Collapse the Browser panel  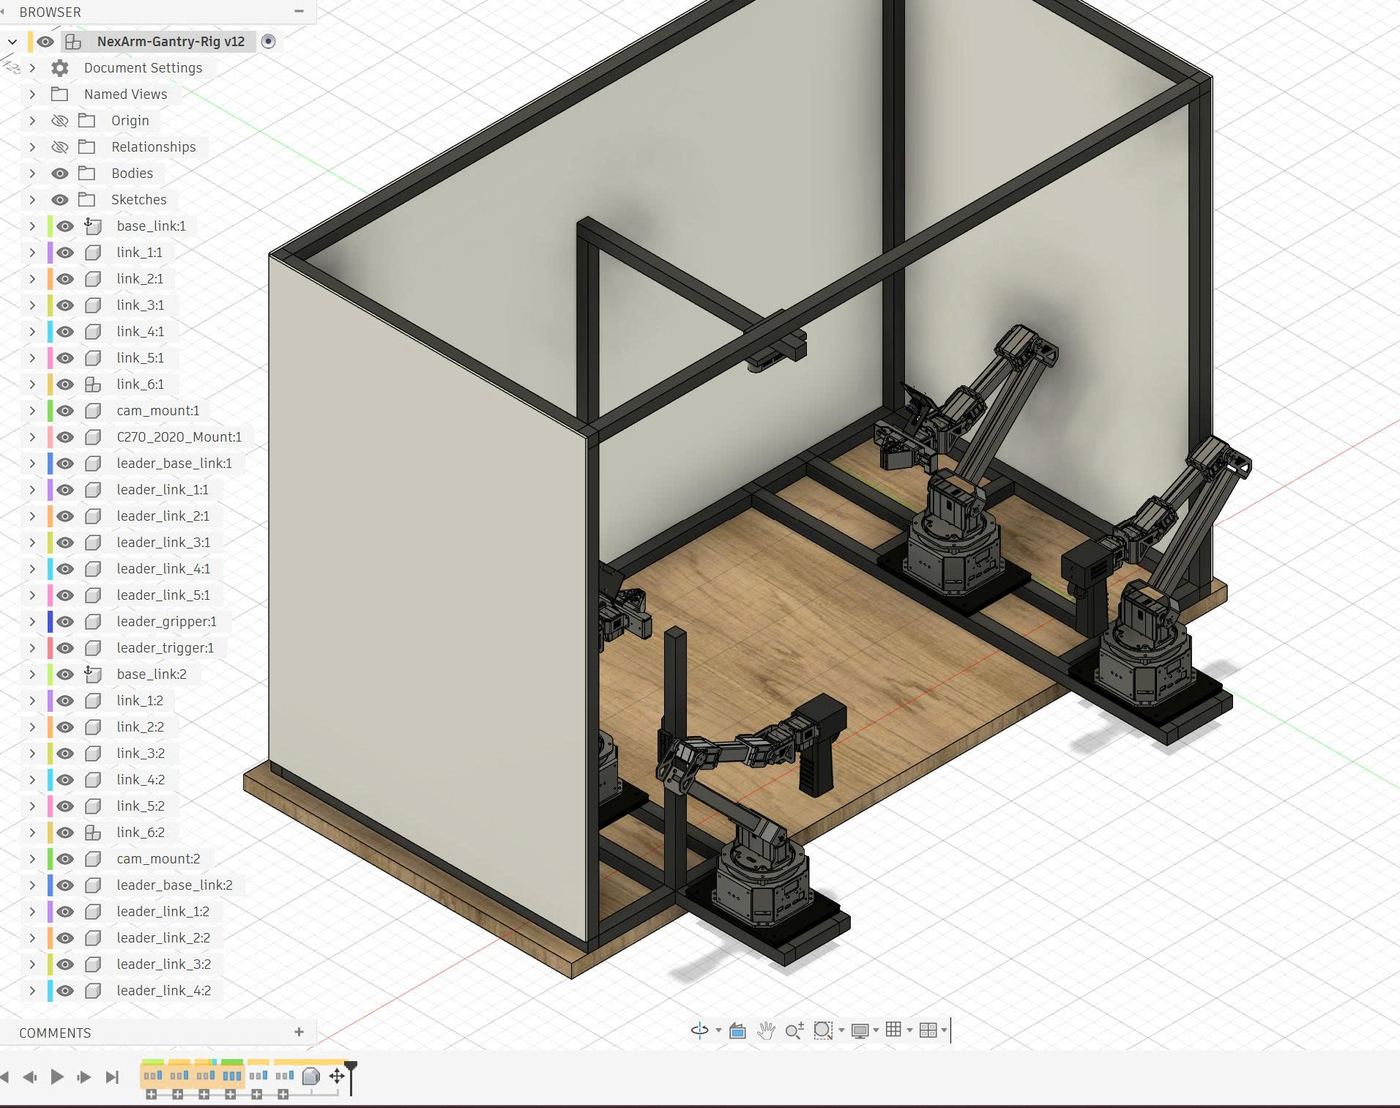[299, 12]
